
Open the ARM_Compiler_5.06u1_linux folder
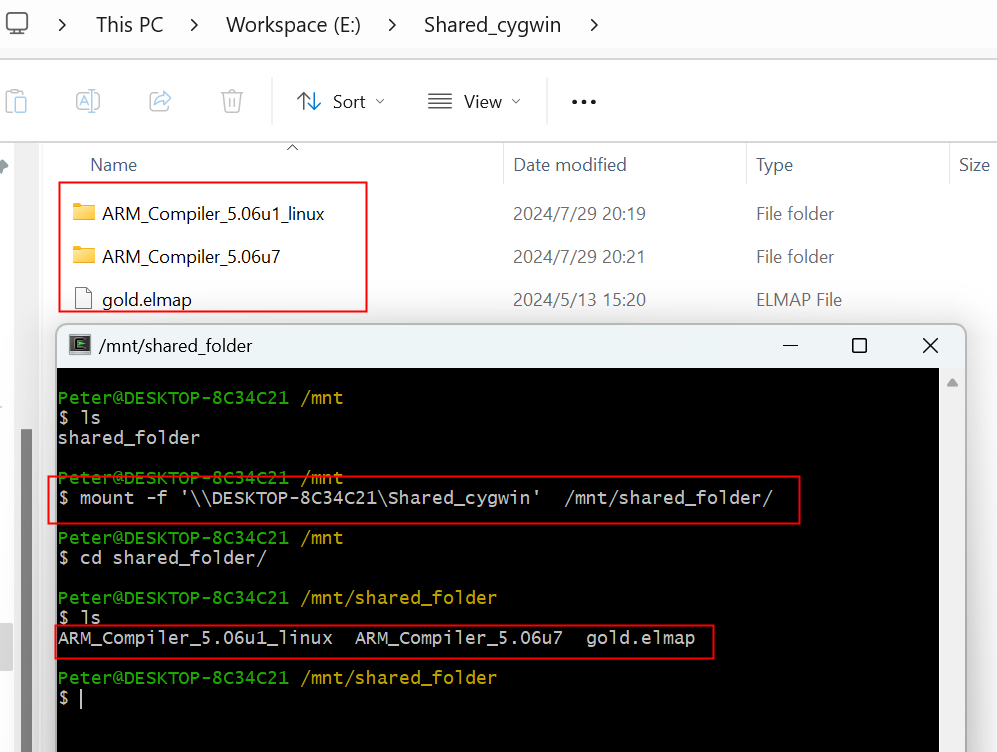pyautogui.click(x=212, y=214)
